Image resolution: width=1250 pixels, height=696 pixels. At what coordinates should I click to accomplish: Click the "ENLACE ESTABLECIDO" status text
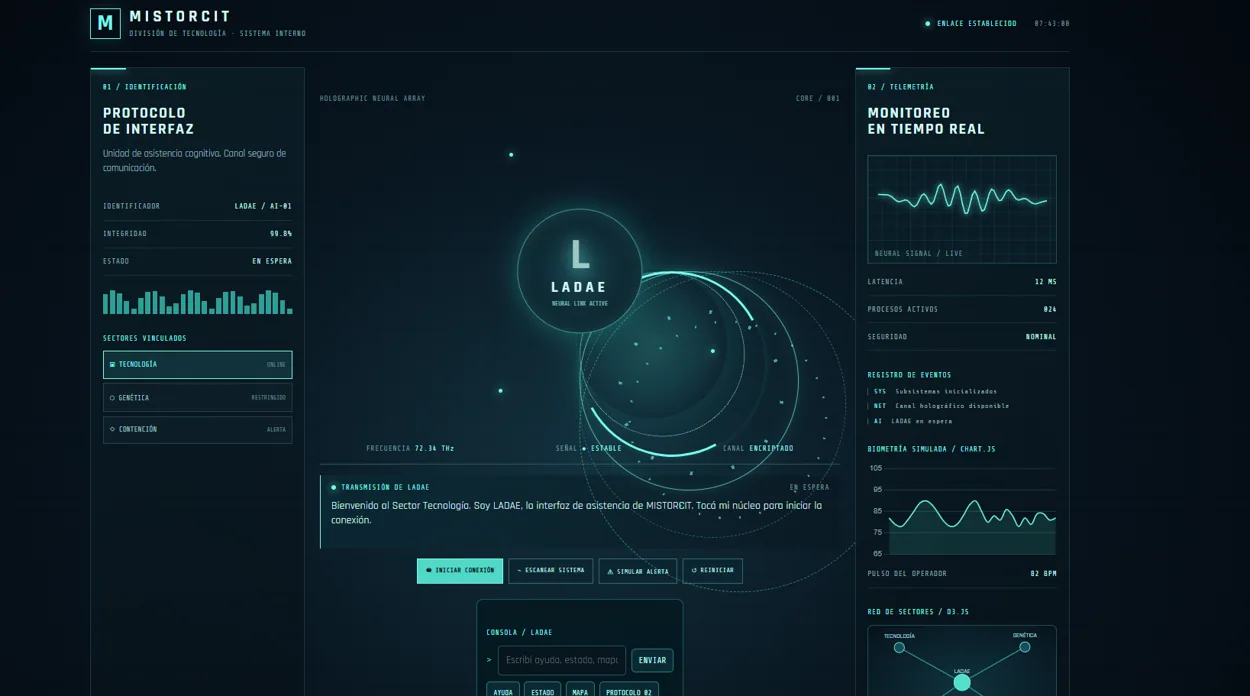click(977, 24)
